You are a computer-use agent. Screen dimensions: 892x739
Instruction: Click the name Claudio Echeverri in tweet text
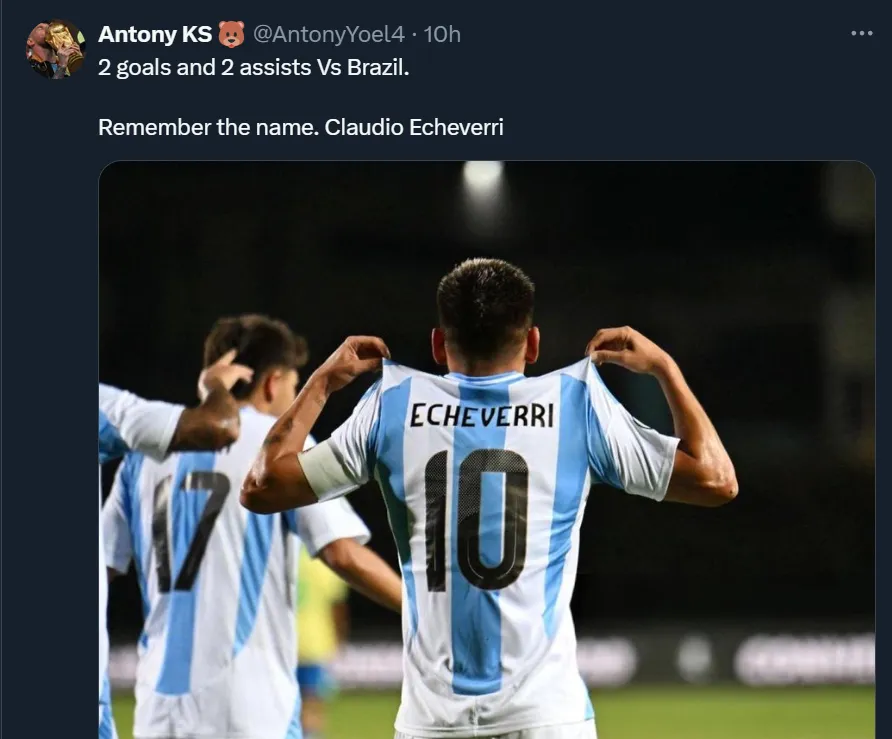pos(414,127)
